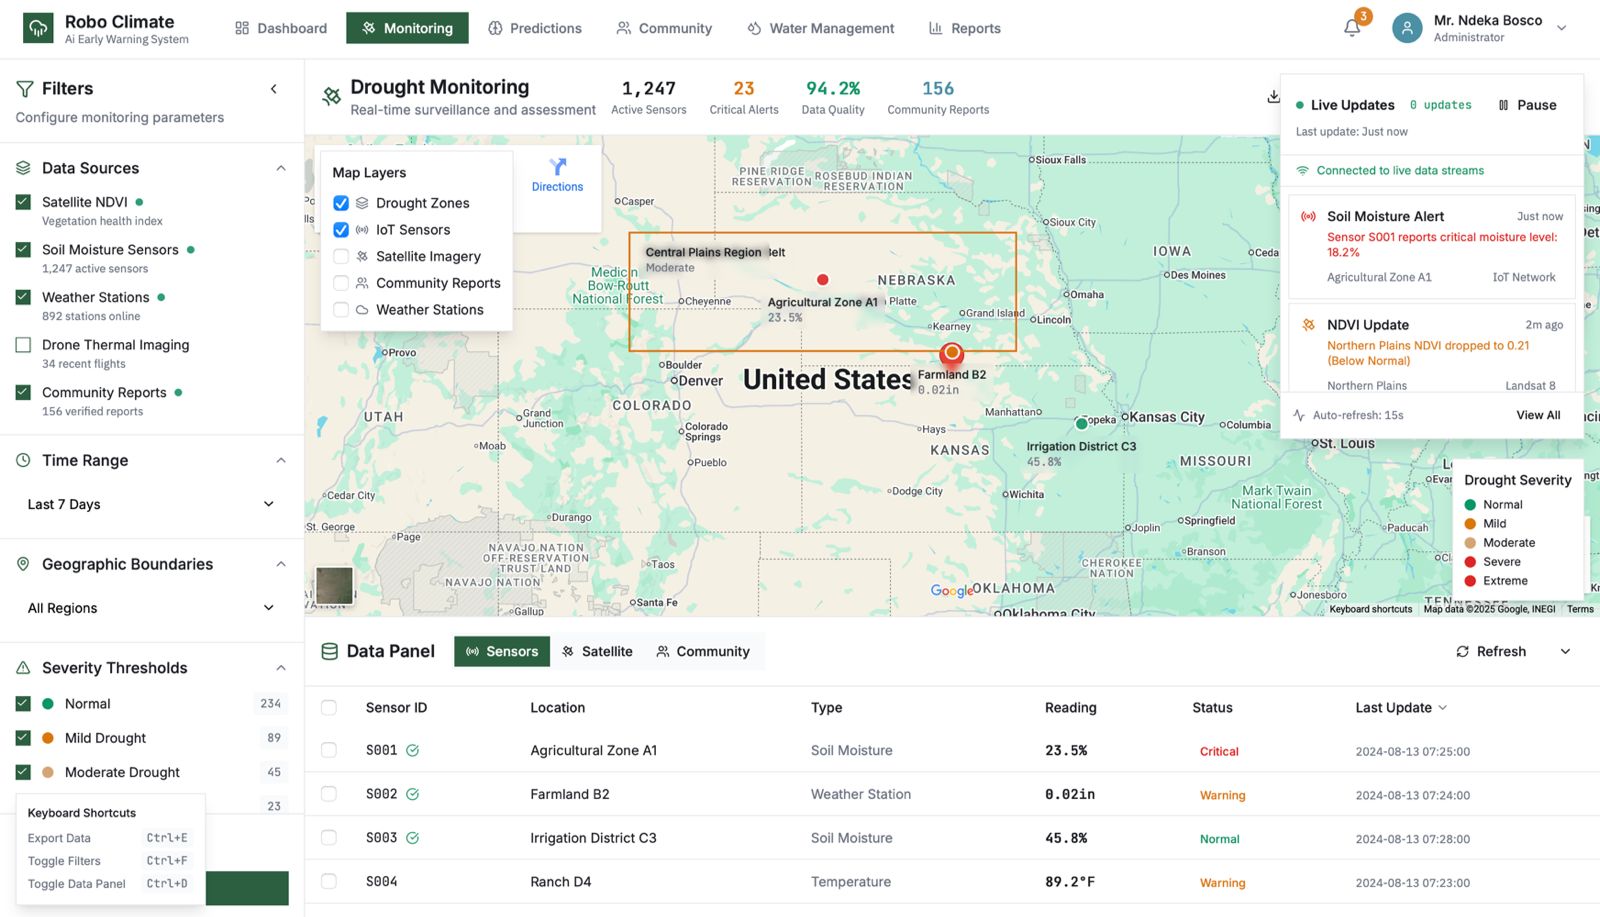Viewport: 1600px width, 917px height.
Task: Open the Last 7 Days dropdown
Action: click(151, 504)
